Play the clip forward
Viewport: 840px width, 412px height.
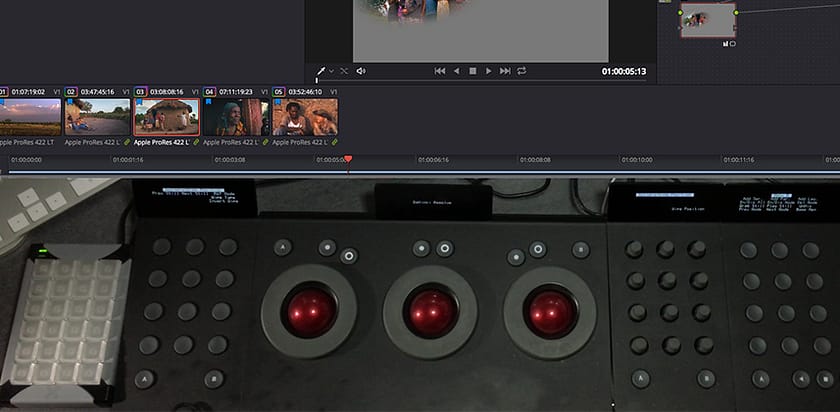[489, 71]
